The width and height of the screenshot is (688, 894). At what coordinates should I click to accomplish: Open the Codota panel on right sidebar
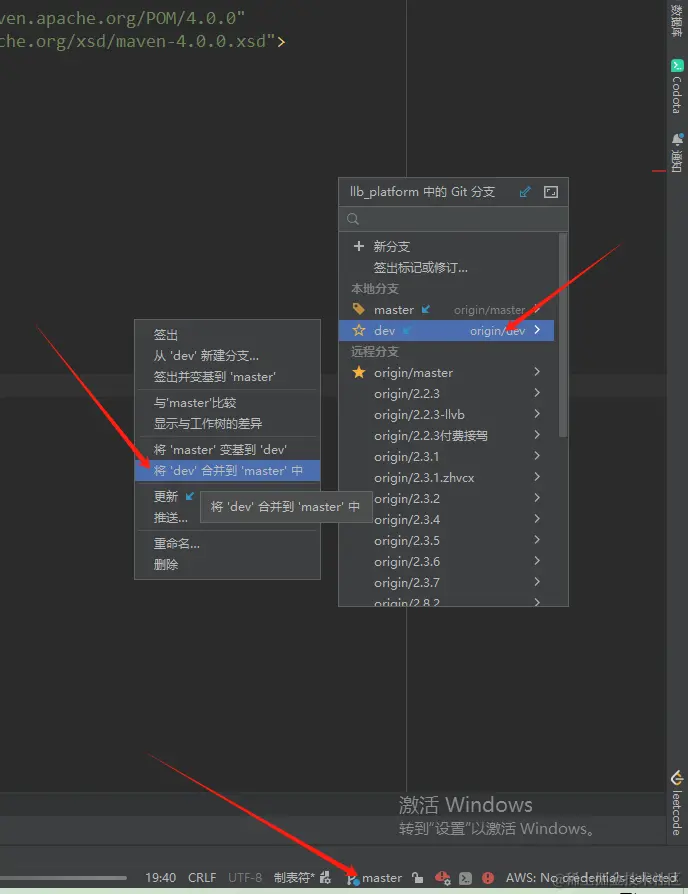click(x=677, y=87)
